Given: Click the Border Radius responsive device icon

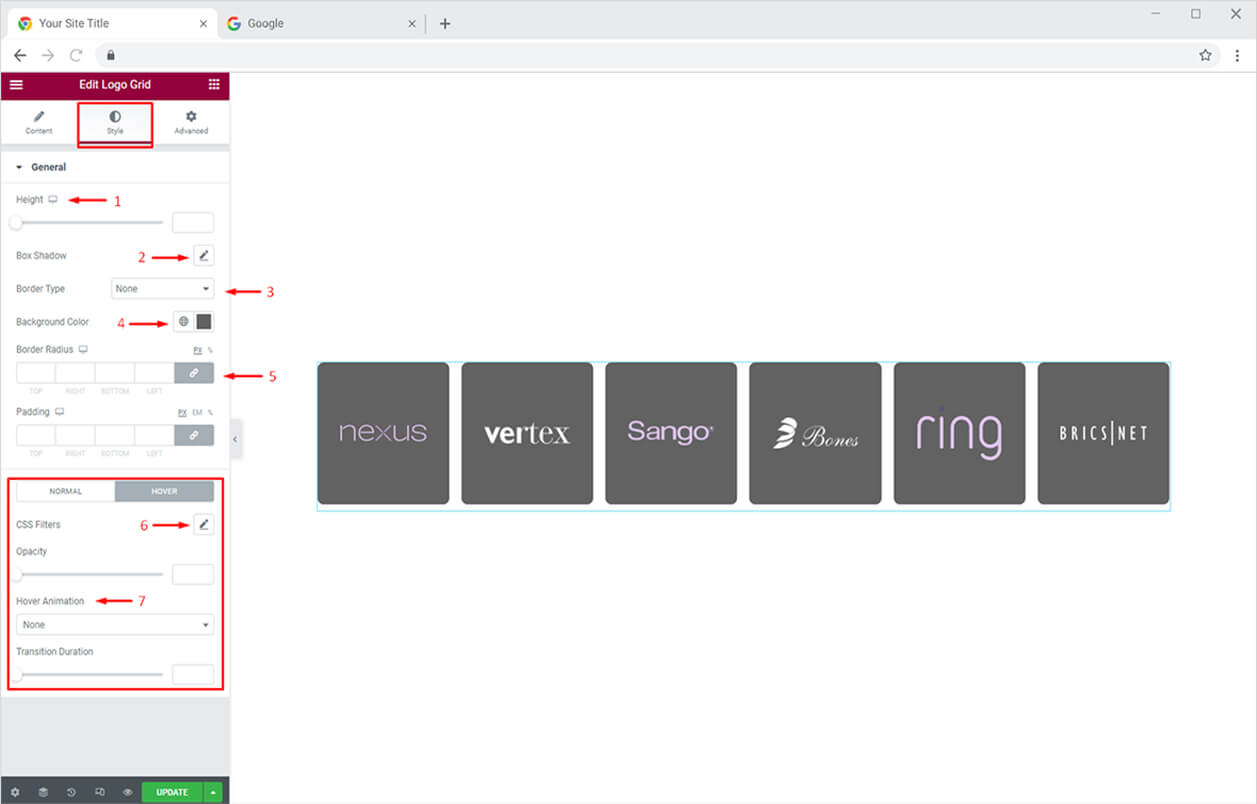Looking at the screenshot, I should [83, 350].
